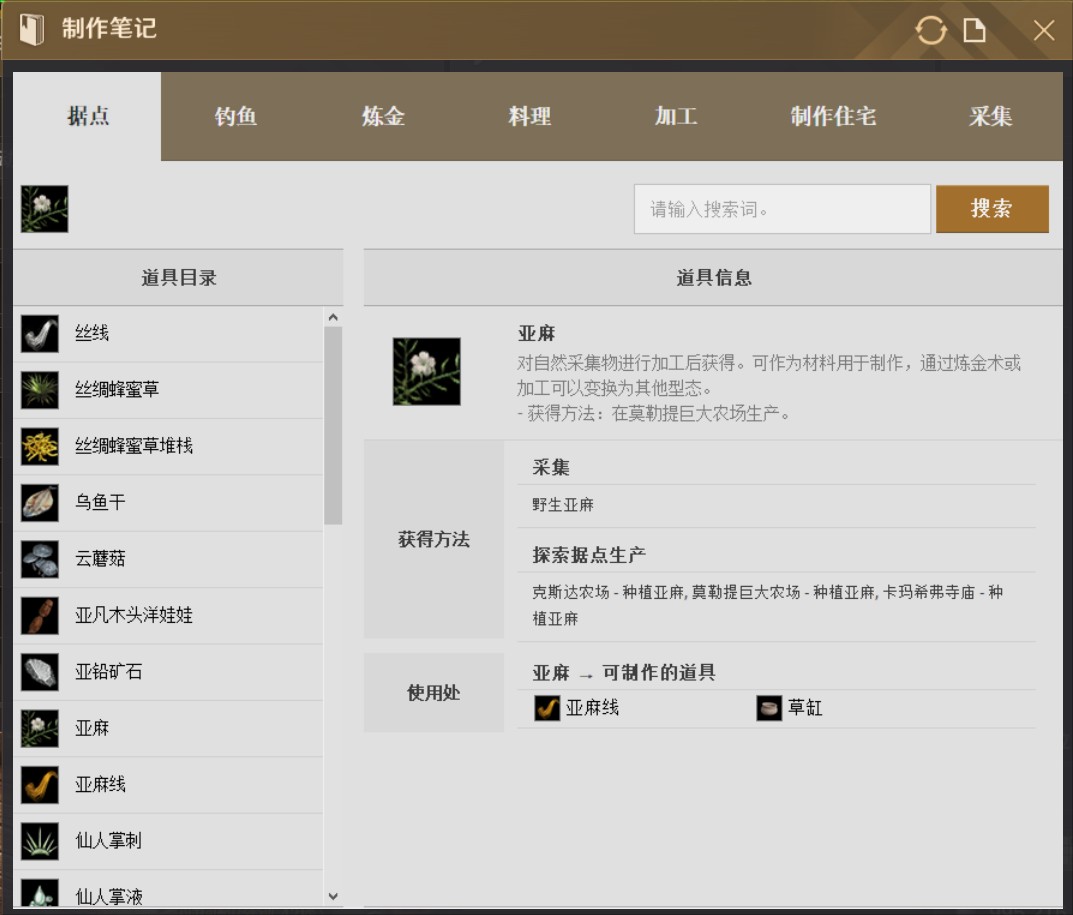Focus the 请输入搜索词 search field
The image size is (1073, 915).
tap(782, 209)
